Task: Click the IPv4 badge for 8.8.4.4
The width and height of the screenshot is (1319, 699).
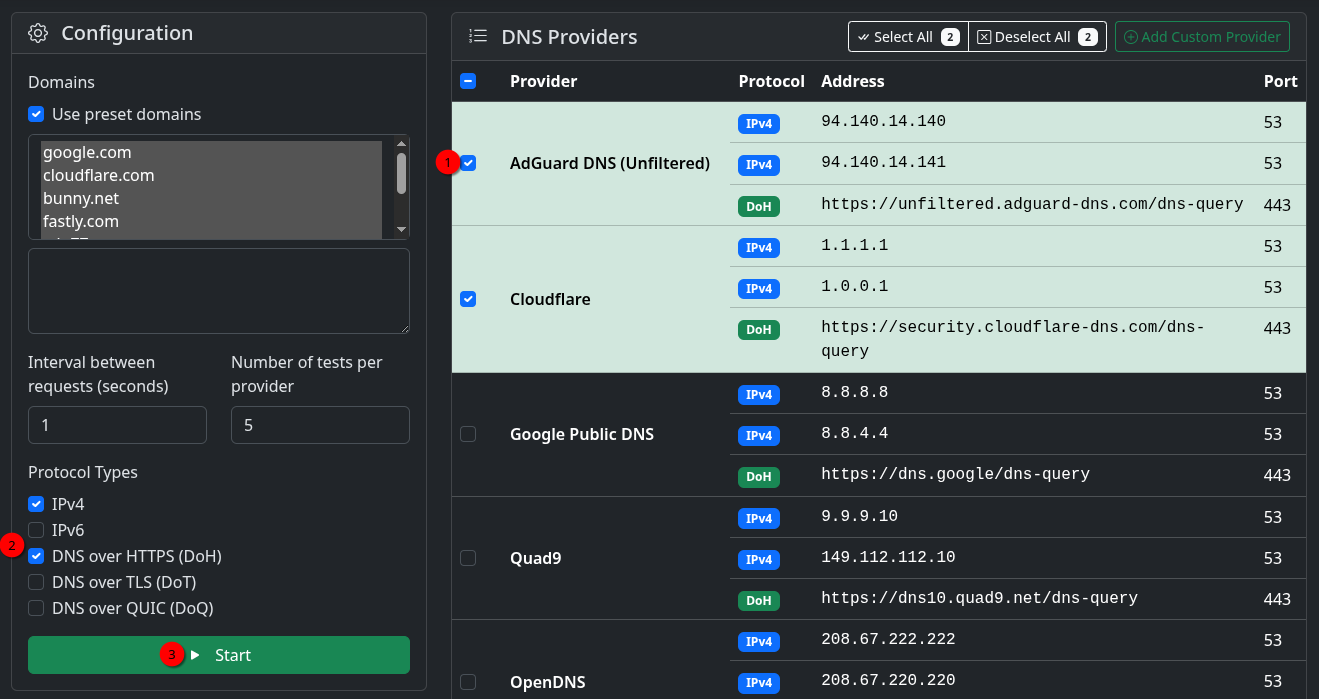Action: tap(759, 436)
